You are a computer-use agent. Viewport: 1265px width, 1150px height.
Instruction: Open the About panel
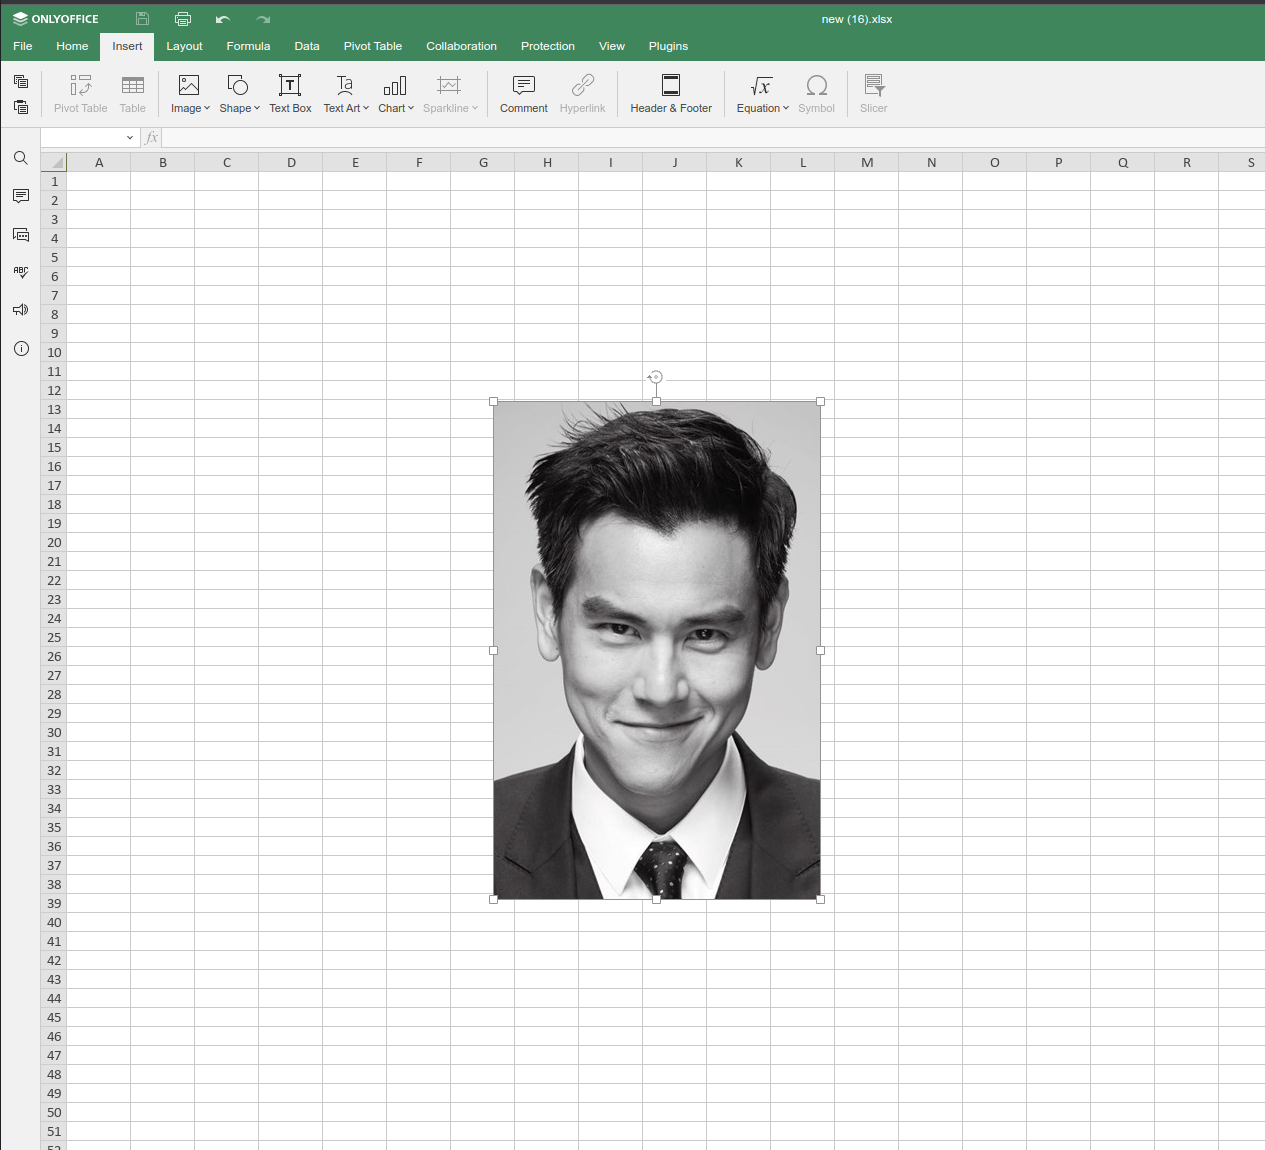coord(21,348)
